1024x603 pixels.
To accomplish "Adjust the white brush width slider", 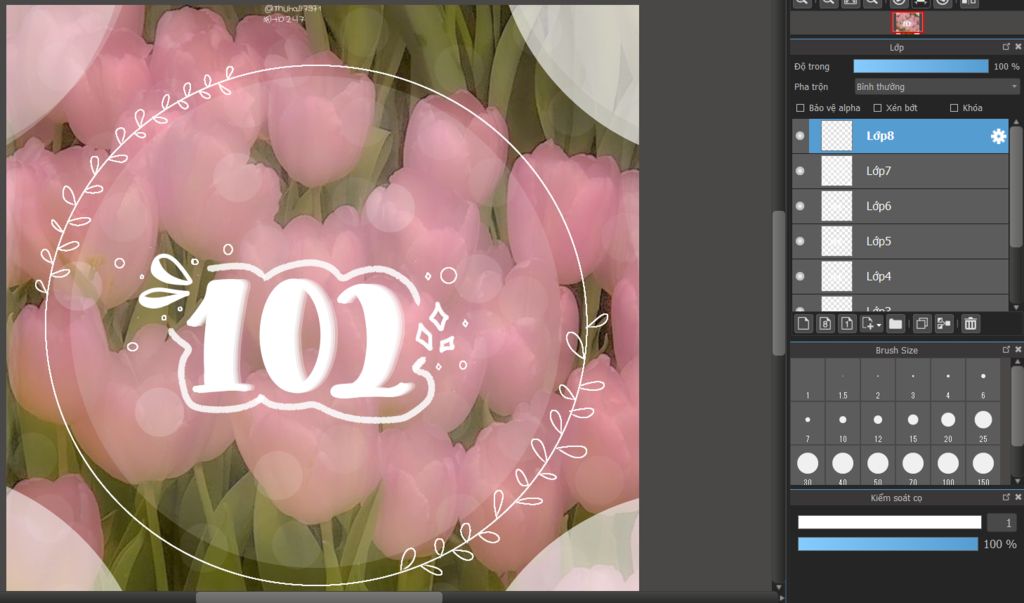I will pos(889,522).
